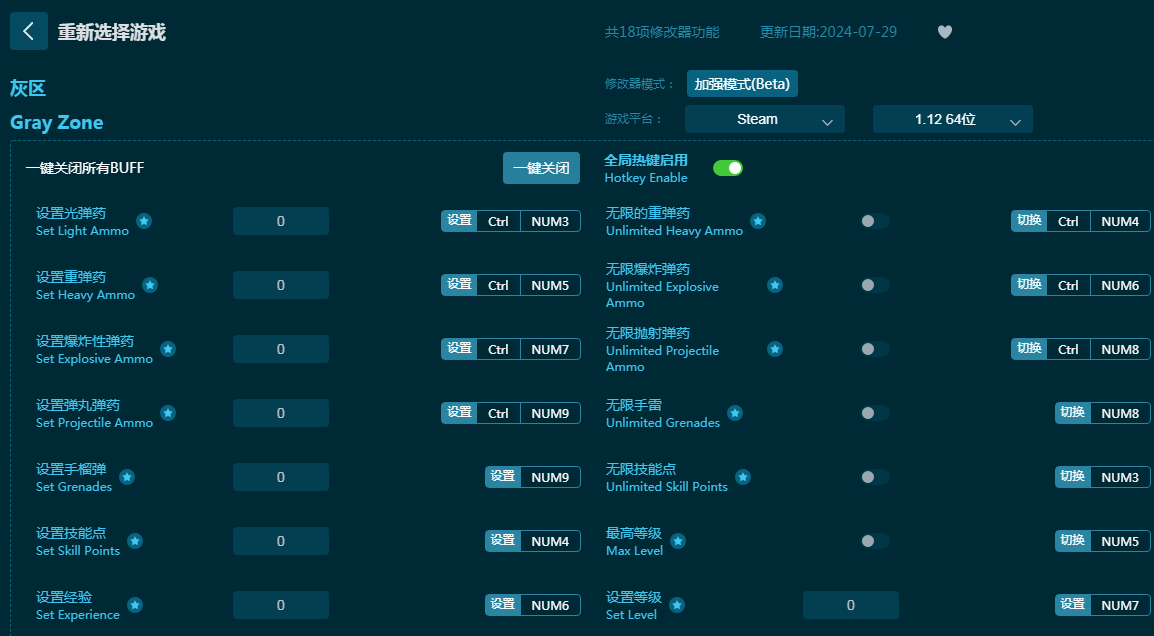Star the Set Explosive Ammo option
This screenshot has width=1154, height=636.
pyautogui.click(x=168, y=349)
